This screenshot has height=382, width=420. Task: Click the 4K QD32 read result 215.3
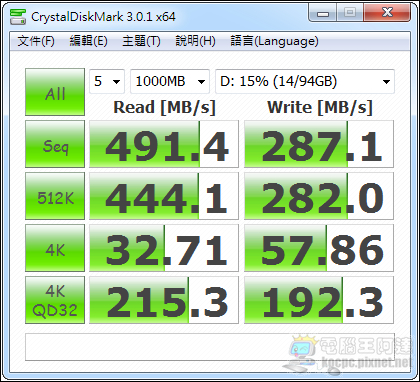point(164,300)
